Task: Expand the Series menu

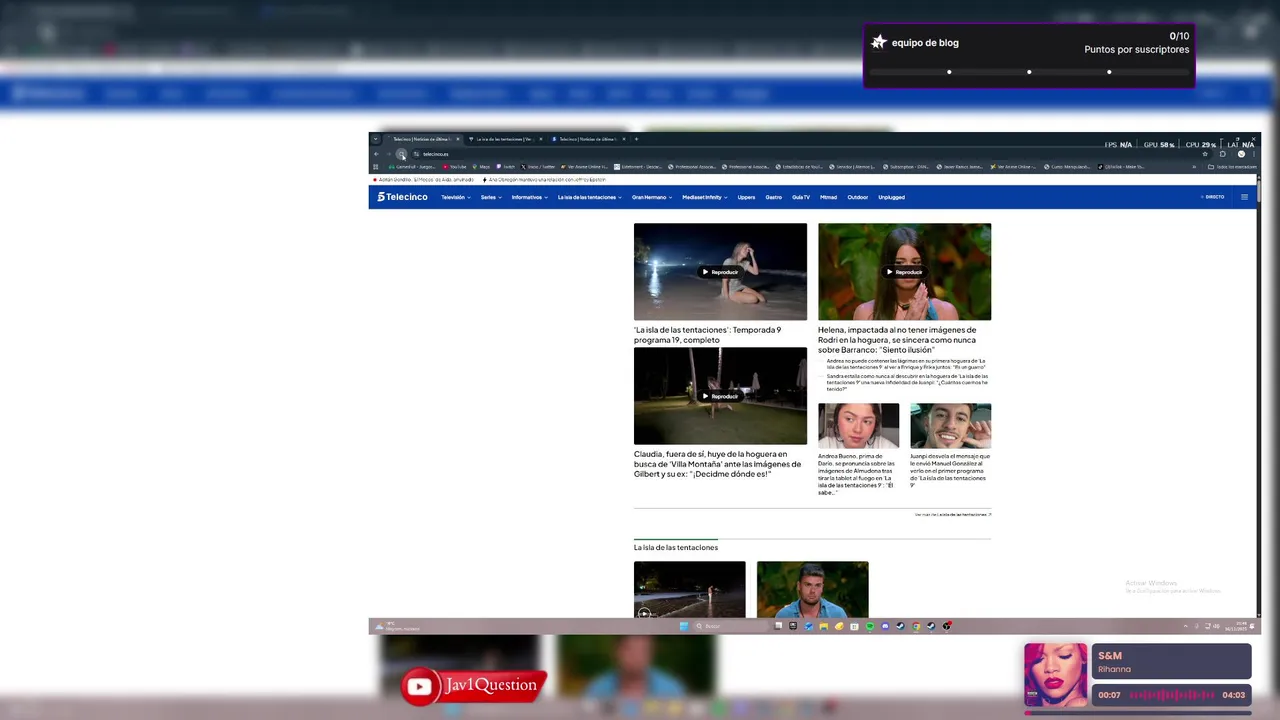Action: [491, 197]
